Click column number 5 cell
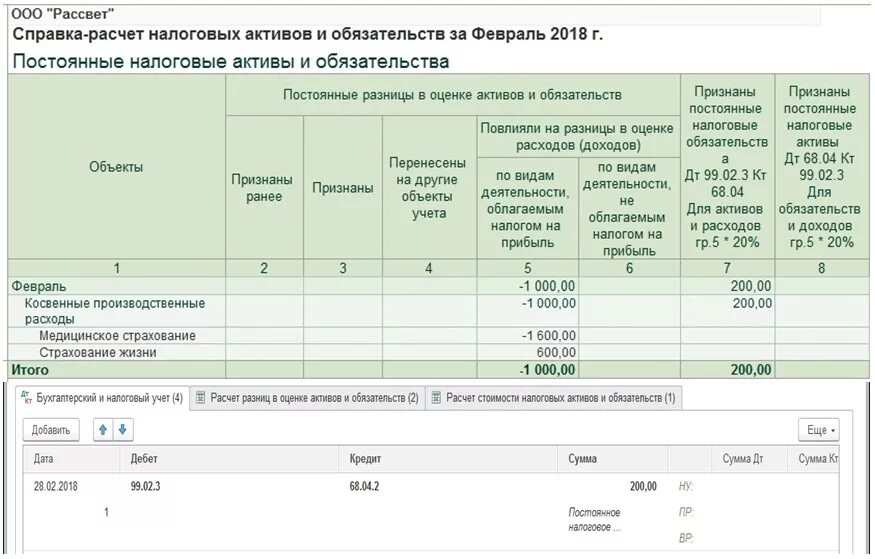Viewport: 875px width, 559px height. (527, 268)
